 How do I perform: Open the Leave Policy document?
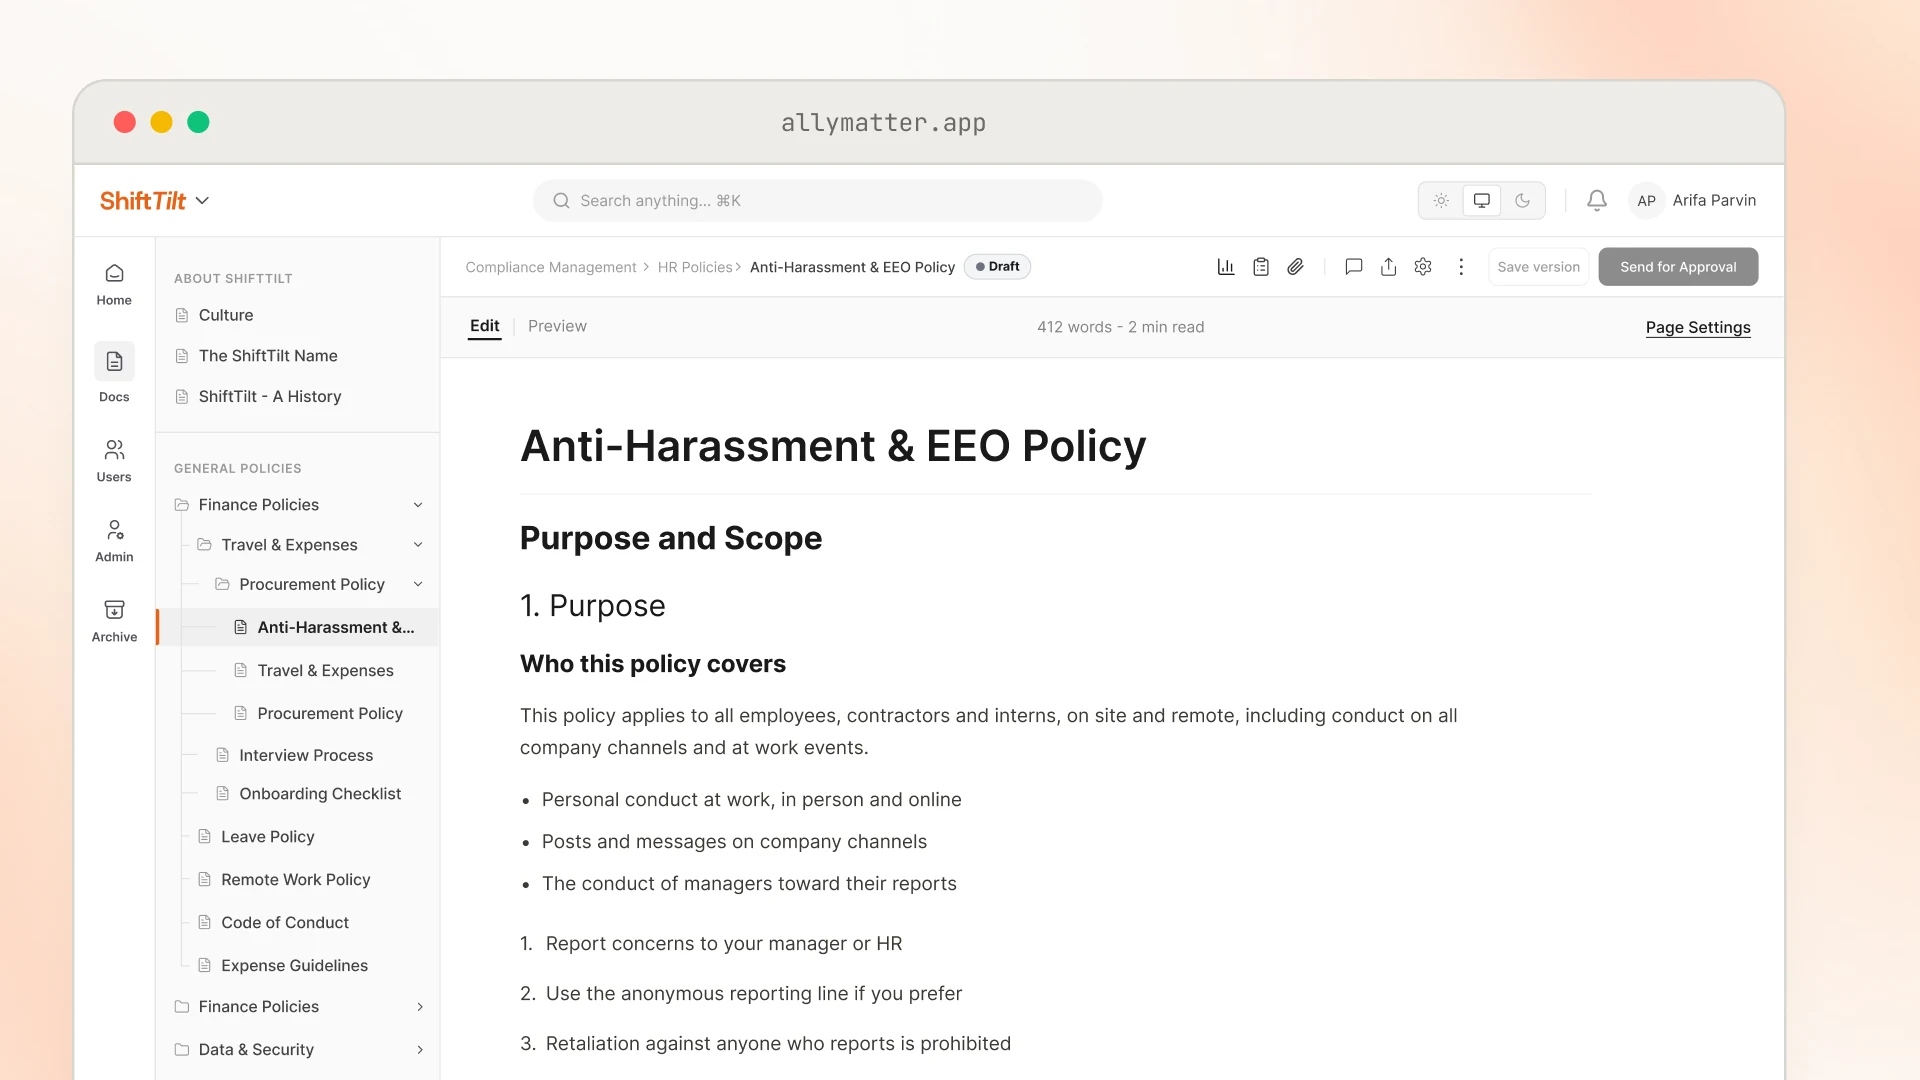(x=267, y=837)
